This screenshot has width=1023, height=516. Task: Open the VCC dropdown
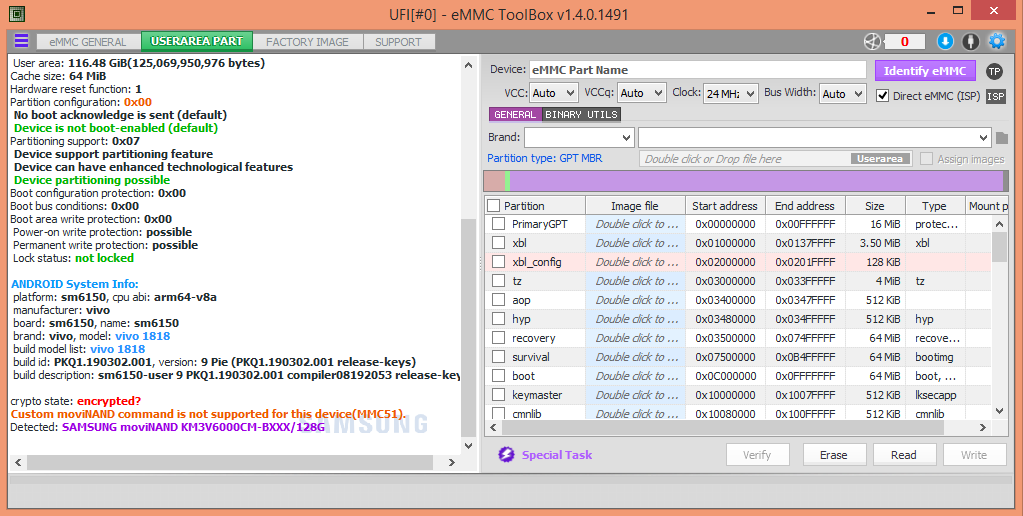coord(553,93)
